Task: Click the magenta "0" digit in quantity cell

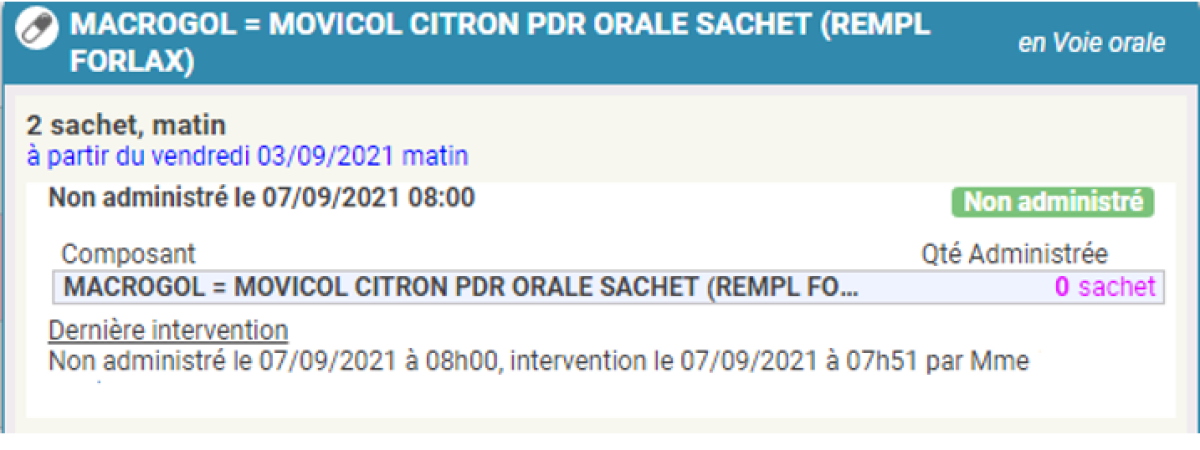Action: pyautogui.click(x=1062, y=288)
